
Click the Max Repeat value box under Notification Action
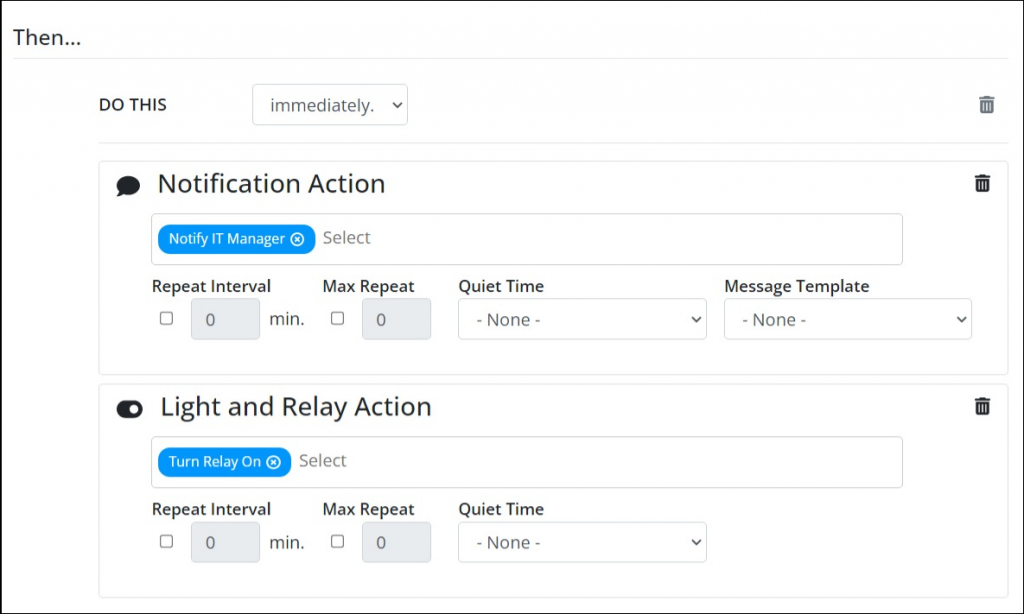coord(396,319)
